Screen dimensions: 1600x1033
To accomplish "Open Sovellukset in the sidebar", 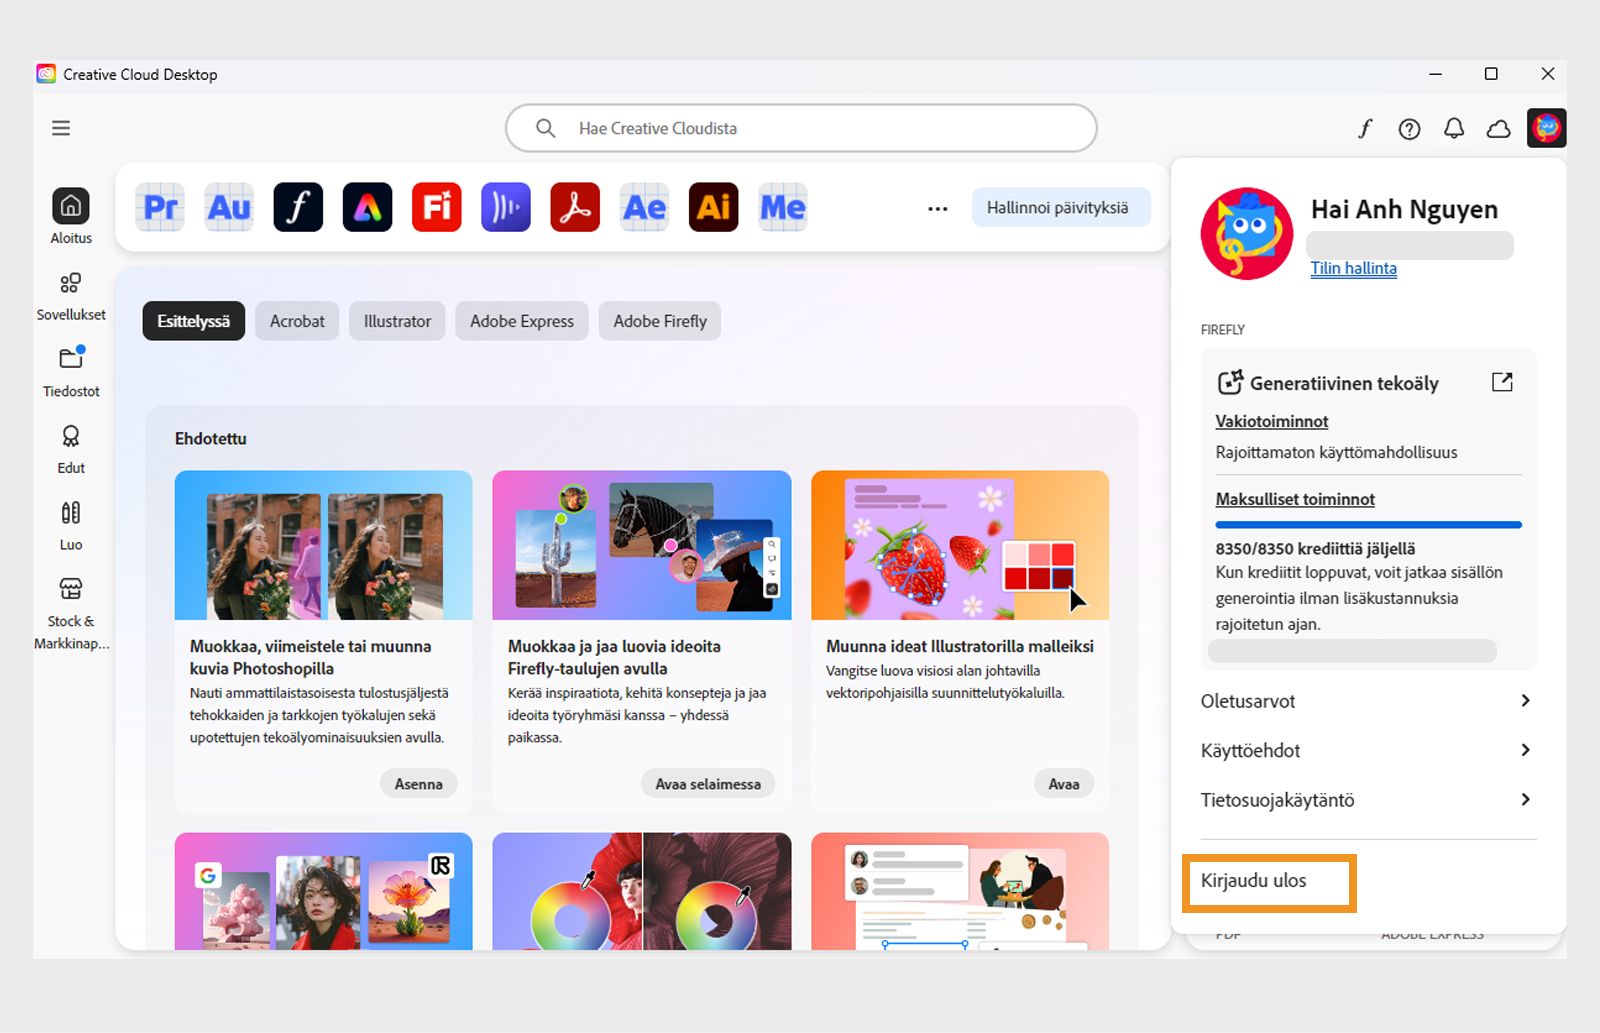I will [x=71, y=296].
